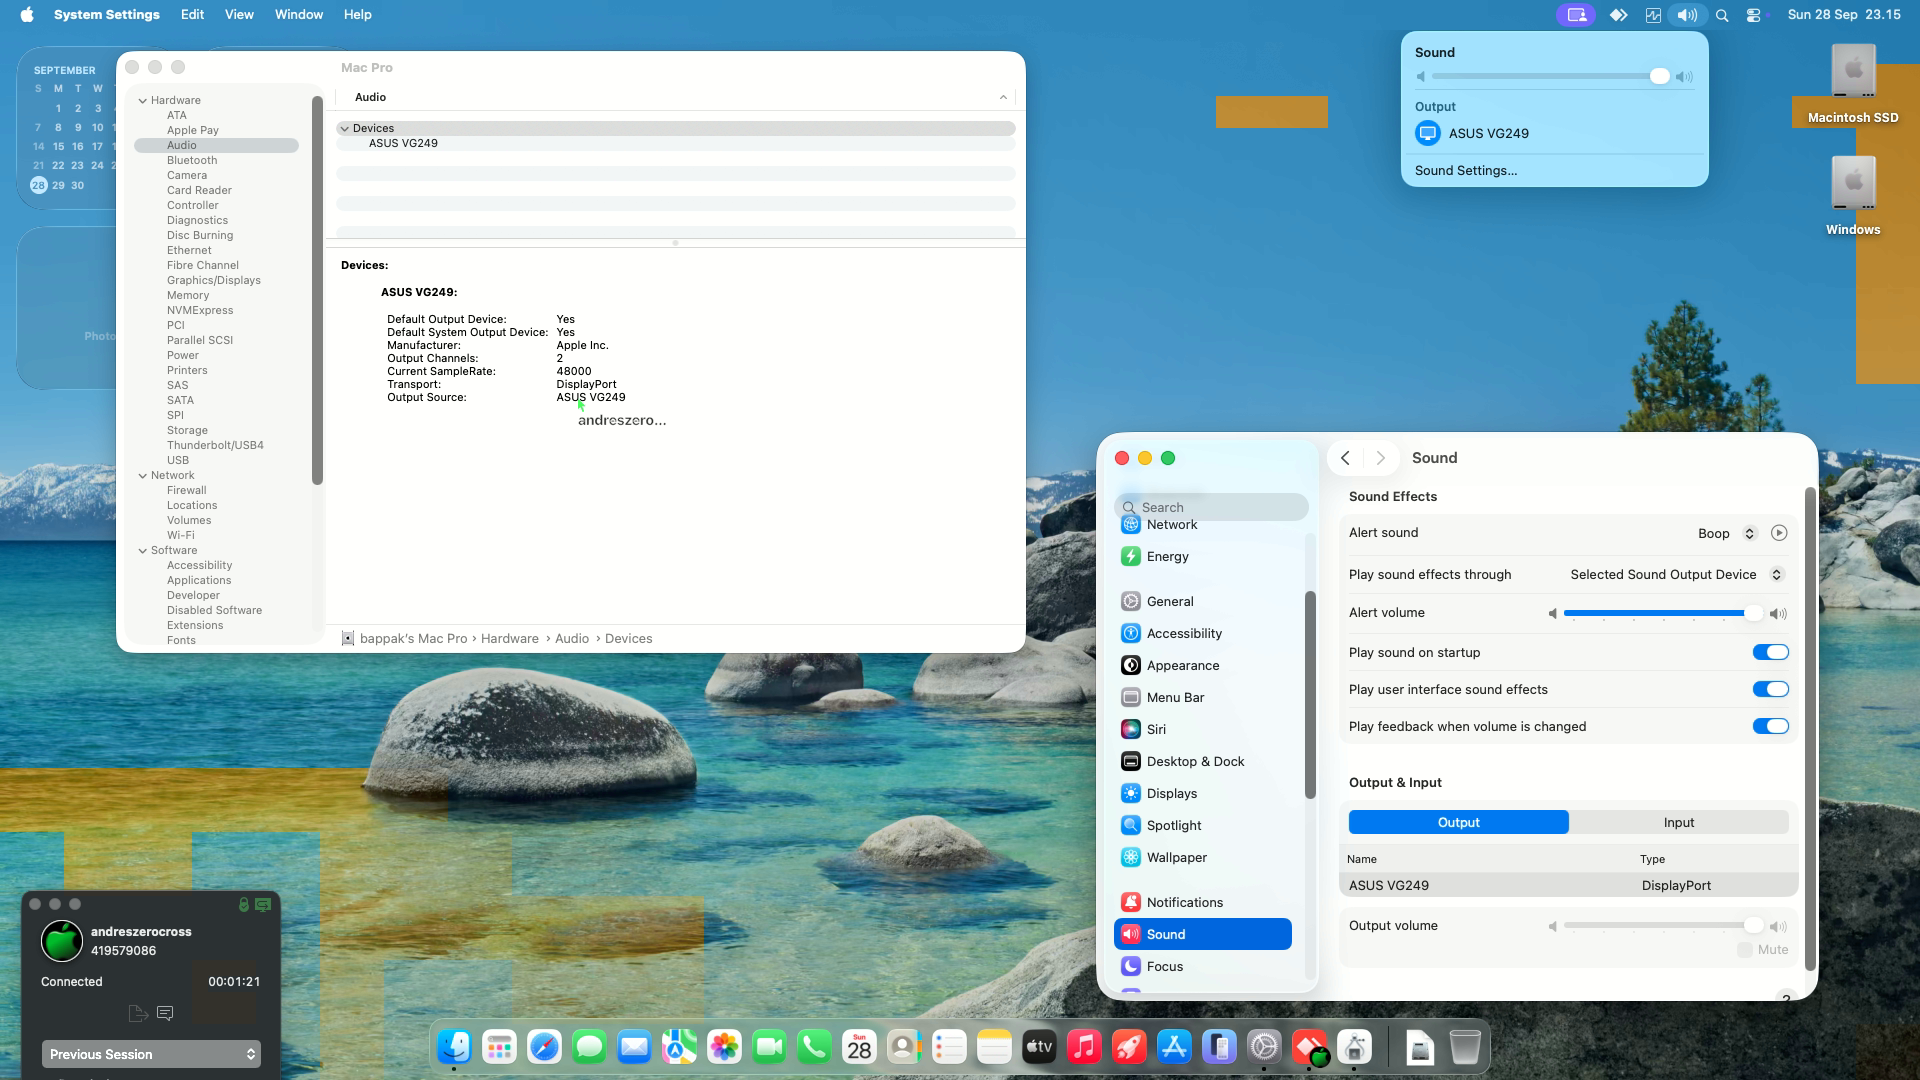The width and height of the screenshot is (1920, 1080).
Task: Open FaceTime from the Dock
Action: [x=769, y=1047]
